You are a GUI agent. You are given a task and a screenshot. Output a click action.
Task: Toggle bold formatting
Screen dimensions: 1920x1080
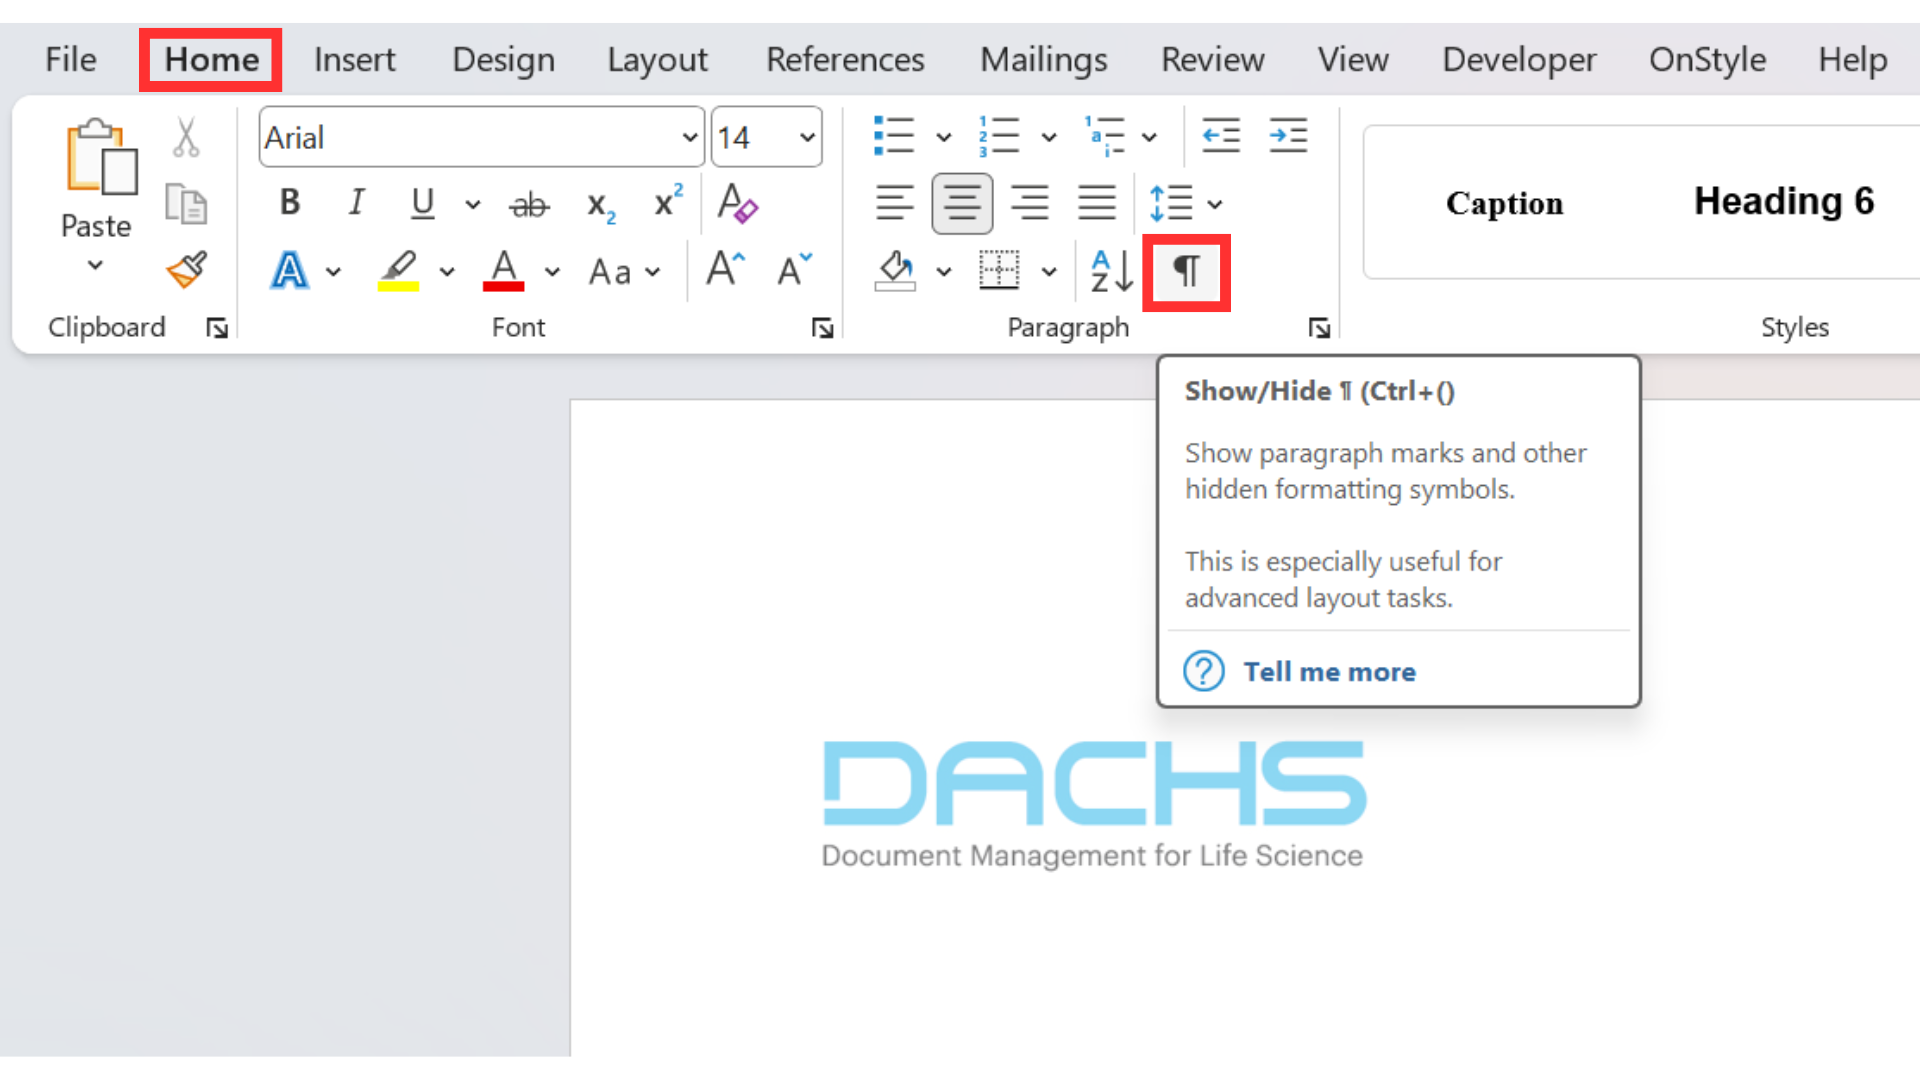290,203
